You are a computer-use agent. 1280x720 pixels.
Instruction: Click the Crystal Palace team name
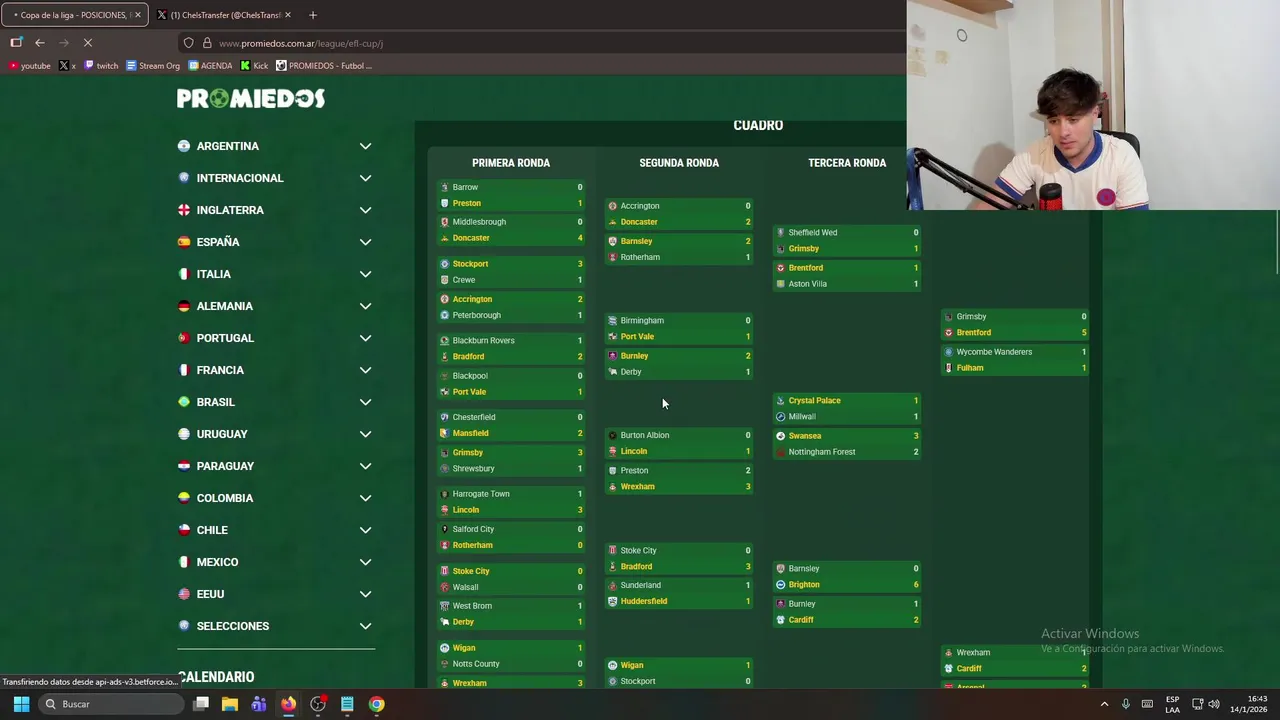click(814, 401)
